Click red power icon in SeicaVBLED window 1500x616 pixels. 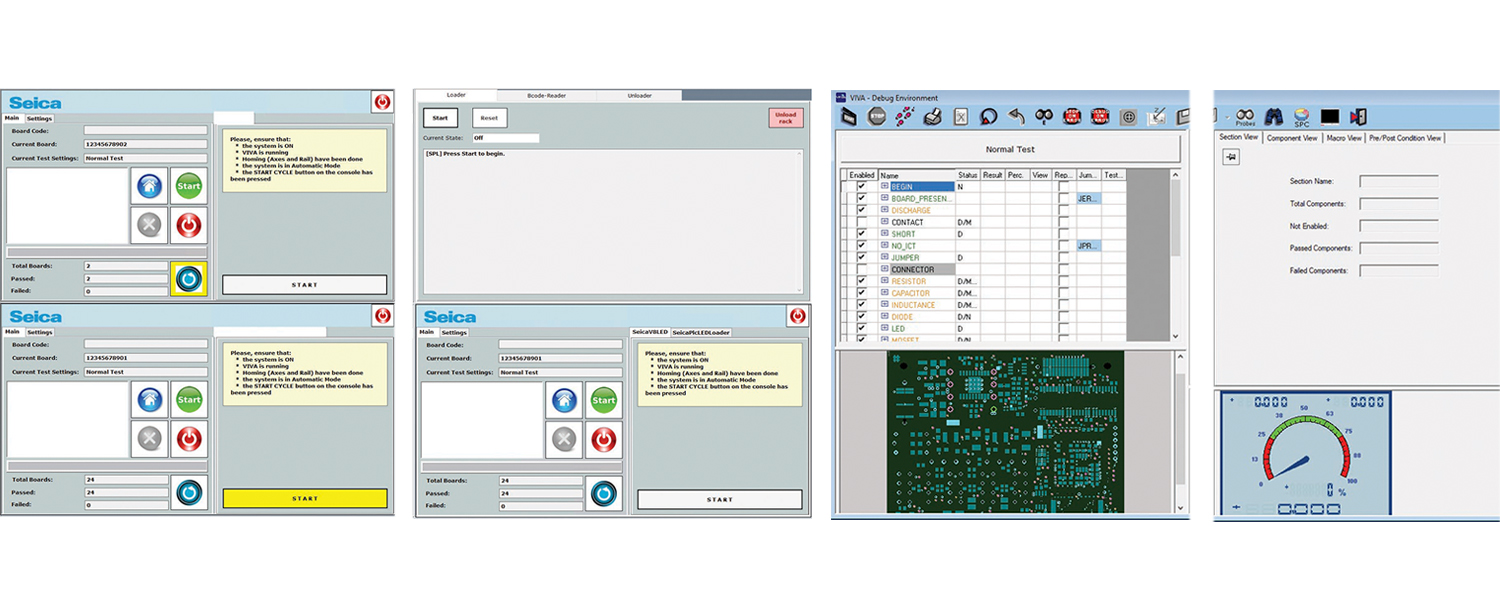point(604,440)
